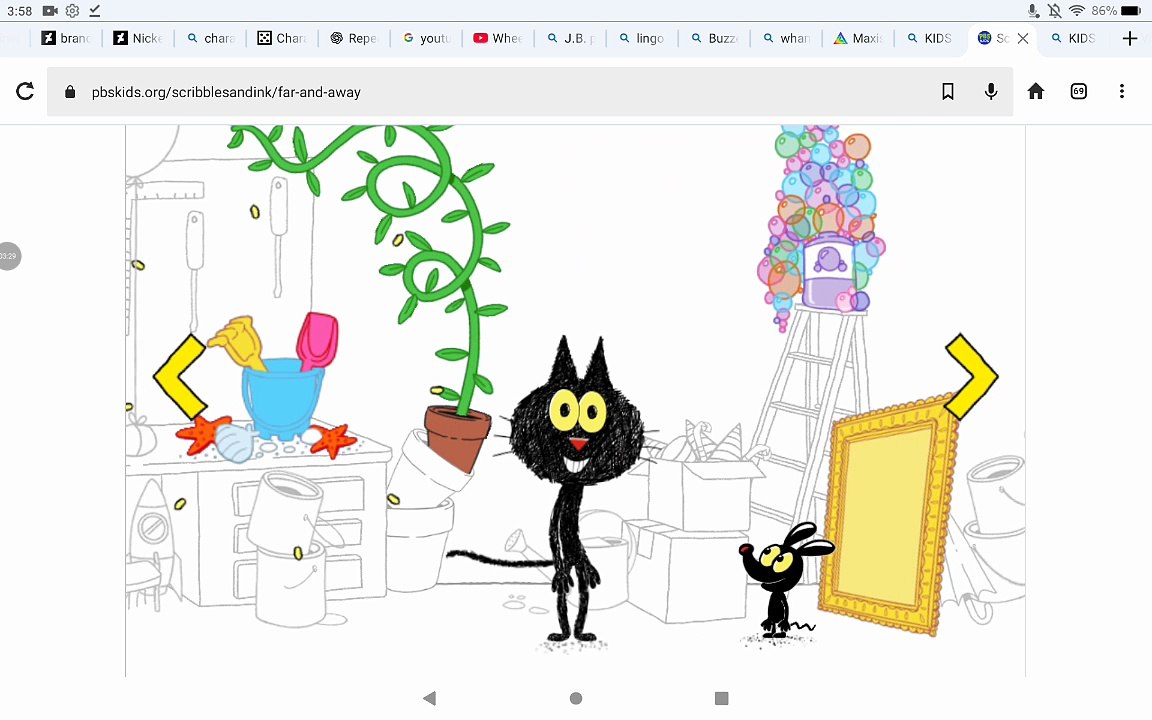
Task: Go to browser home page
Action: tap(1036, 91)
